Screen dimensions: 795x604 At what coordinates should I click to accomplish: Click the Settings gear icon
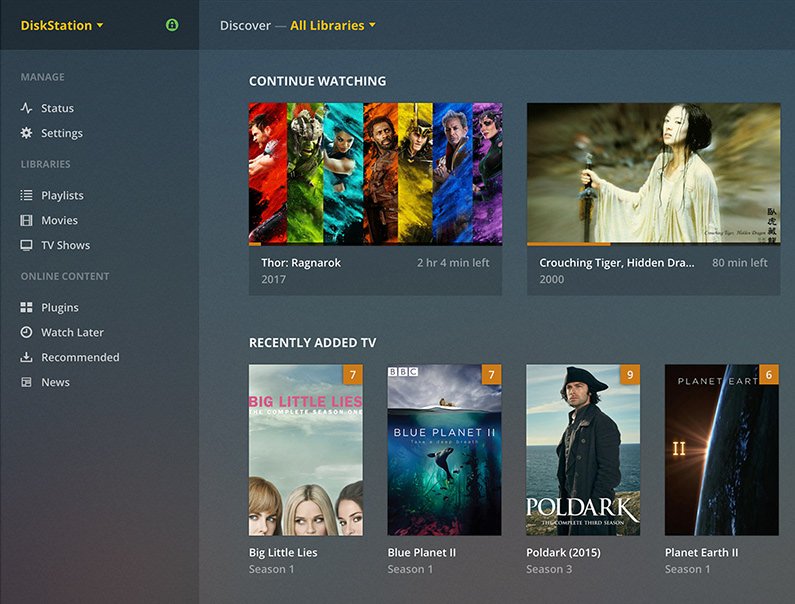26,133
